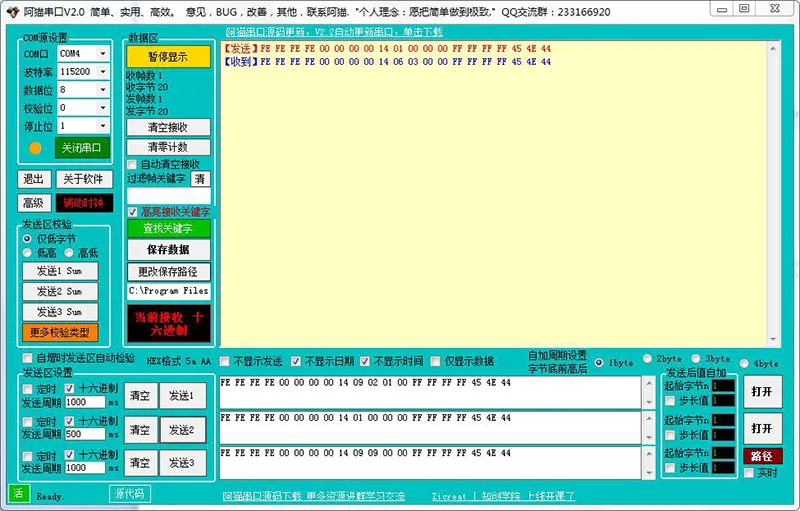Click the green 活 status button
The width and height of the screenshot is (800, 511).
(x=19, y=493)
